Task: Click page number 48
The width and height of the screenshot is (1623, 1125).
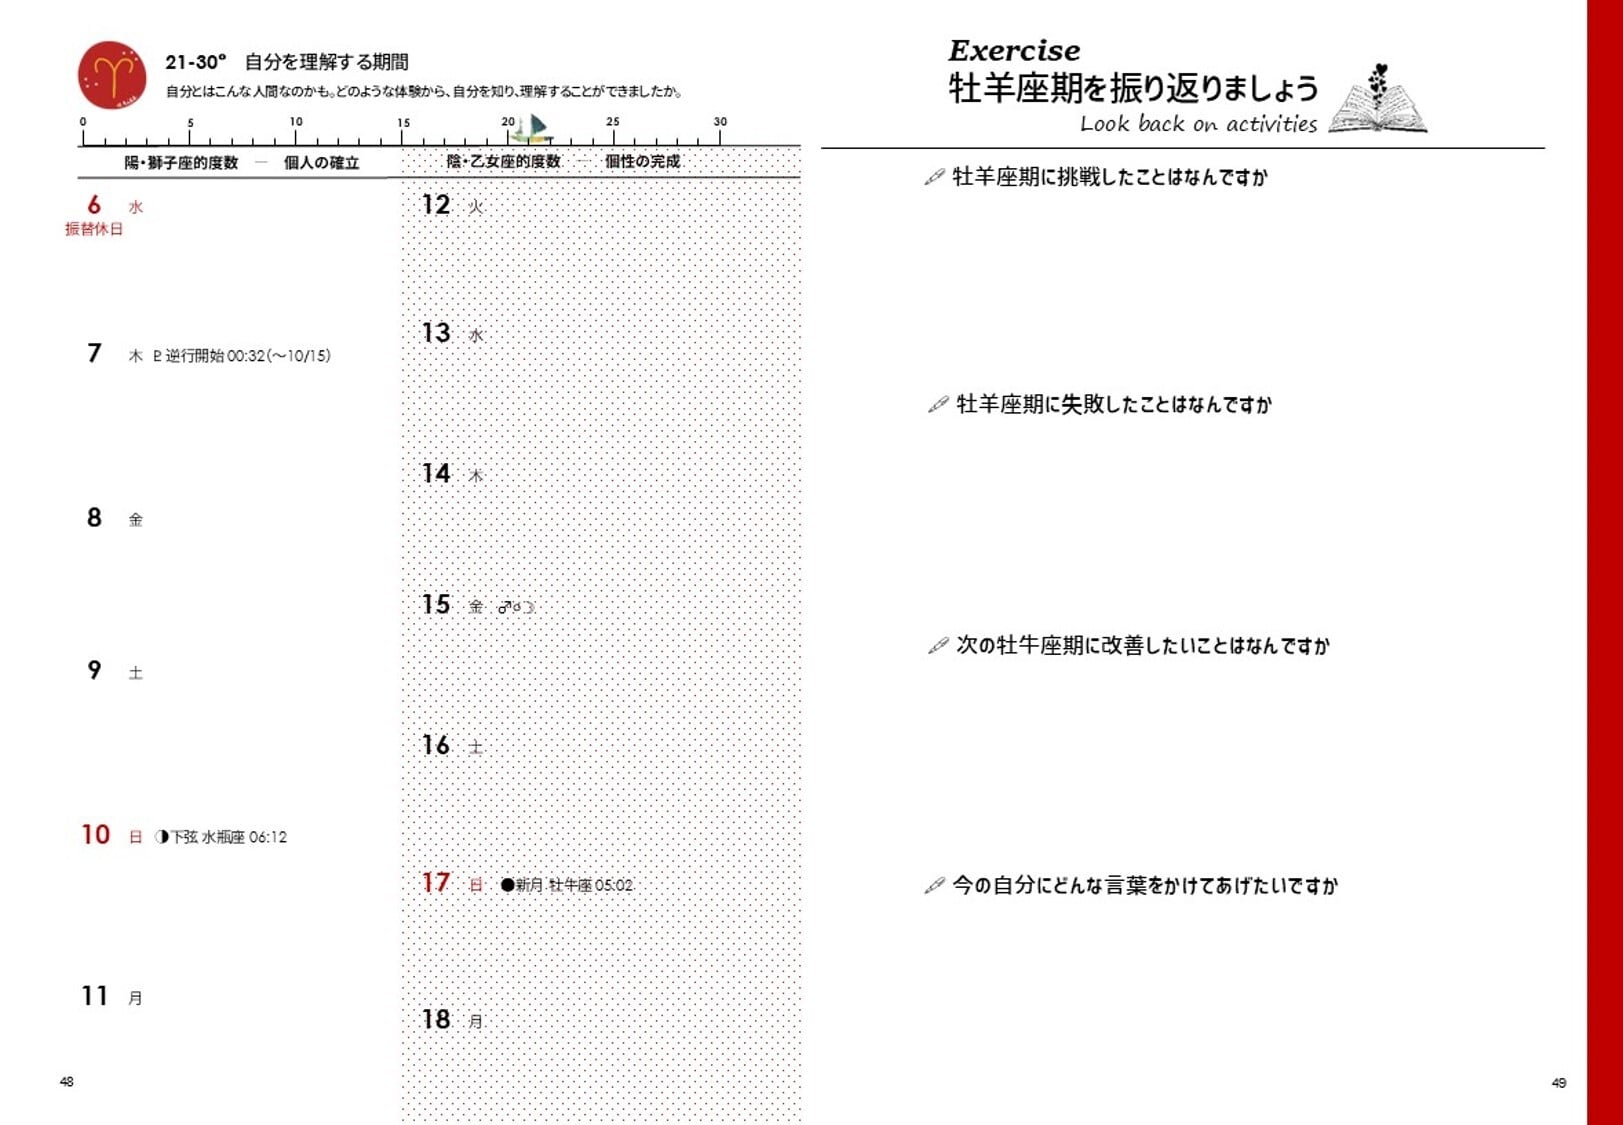Action: coord(67,1081)
